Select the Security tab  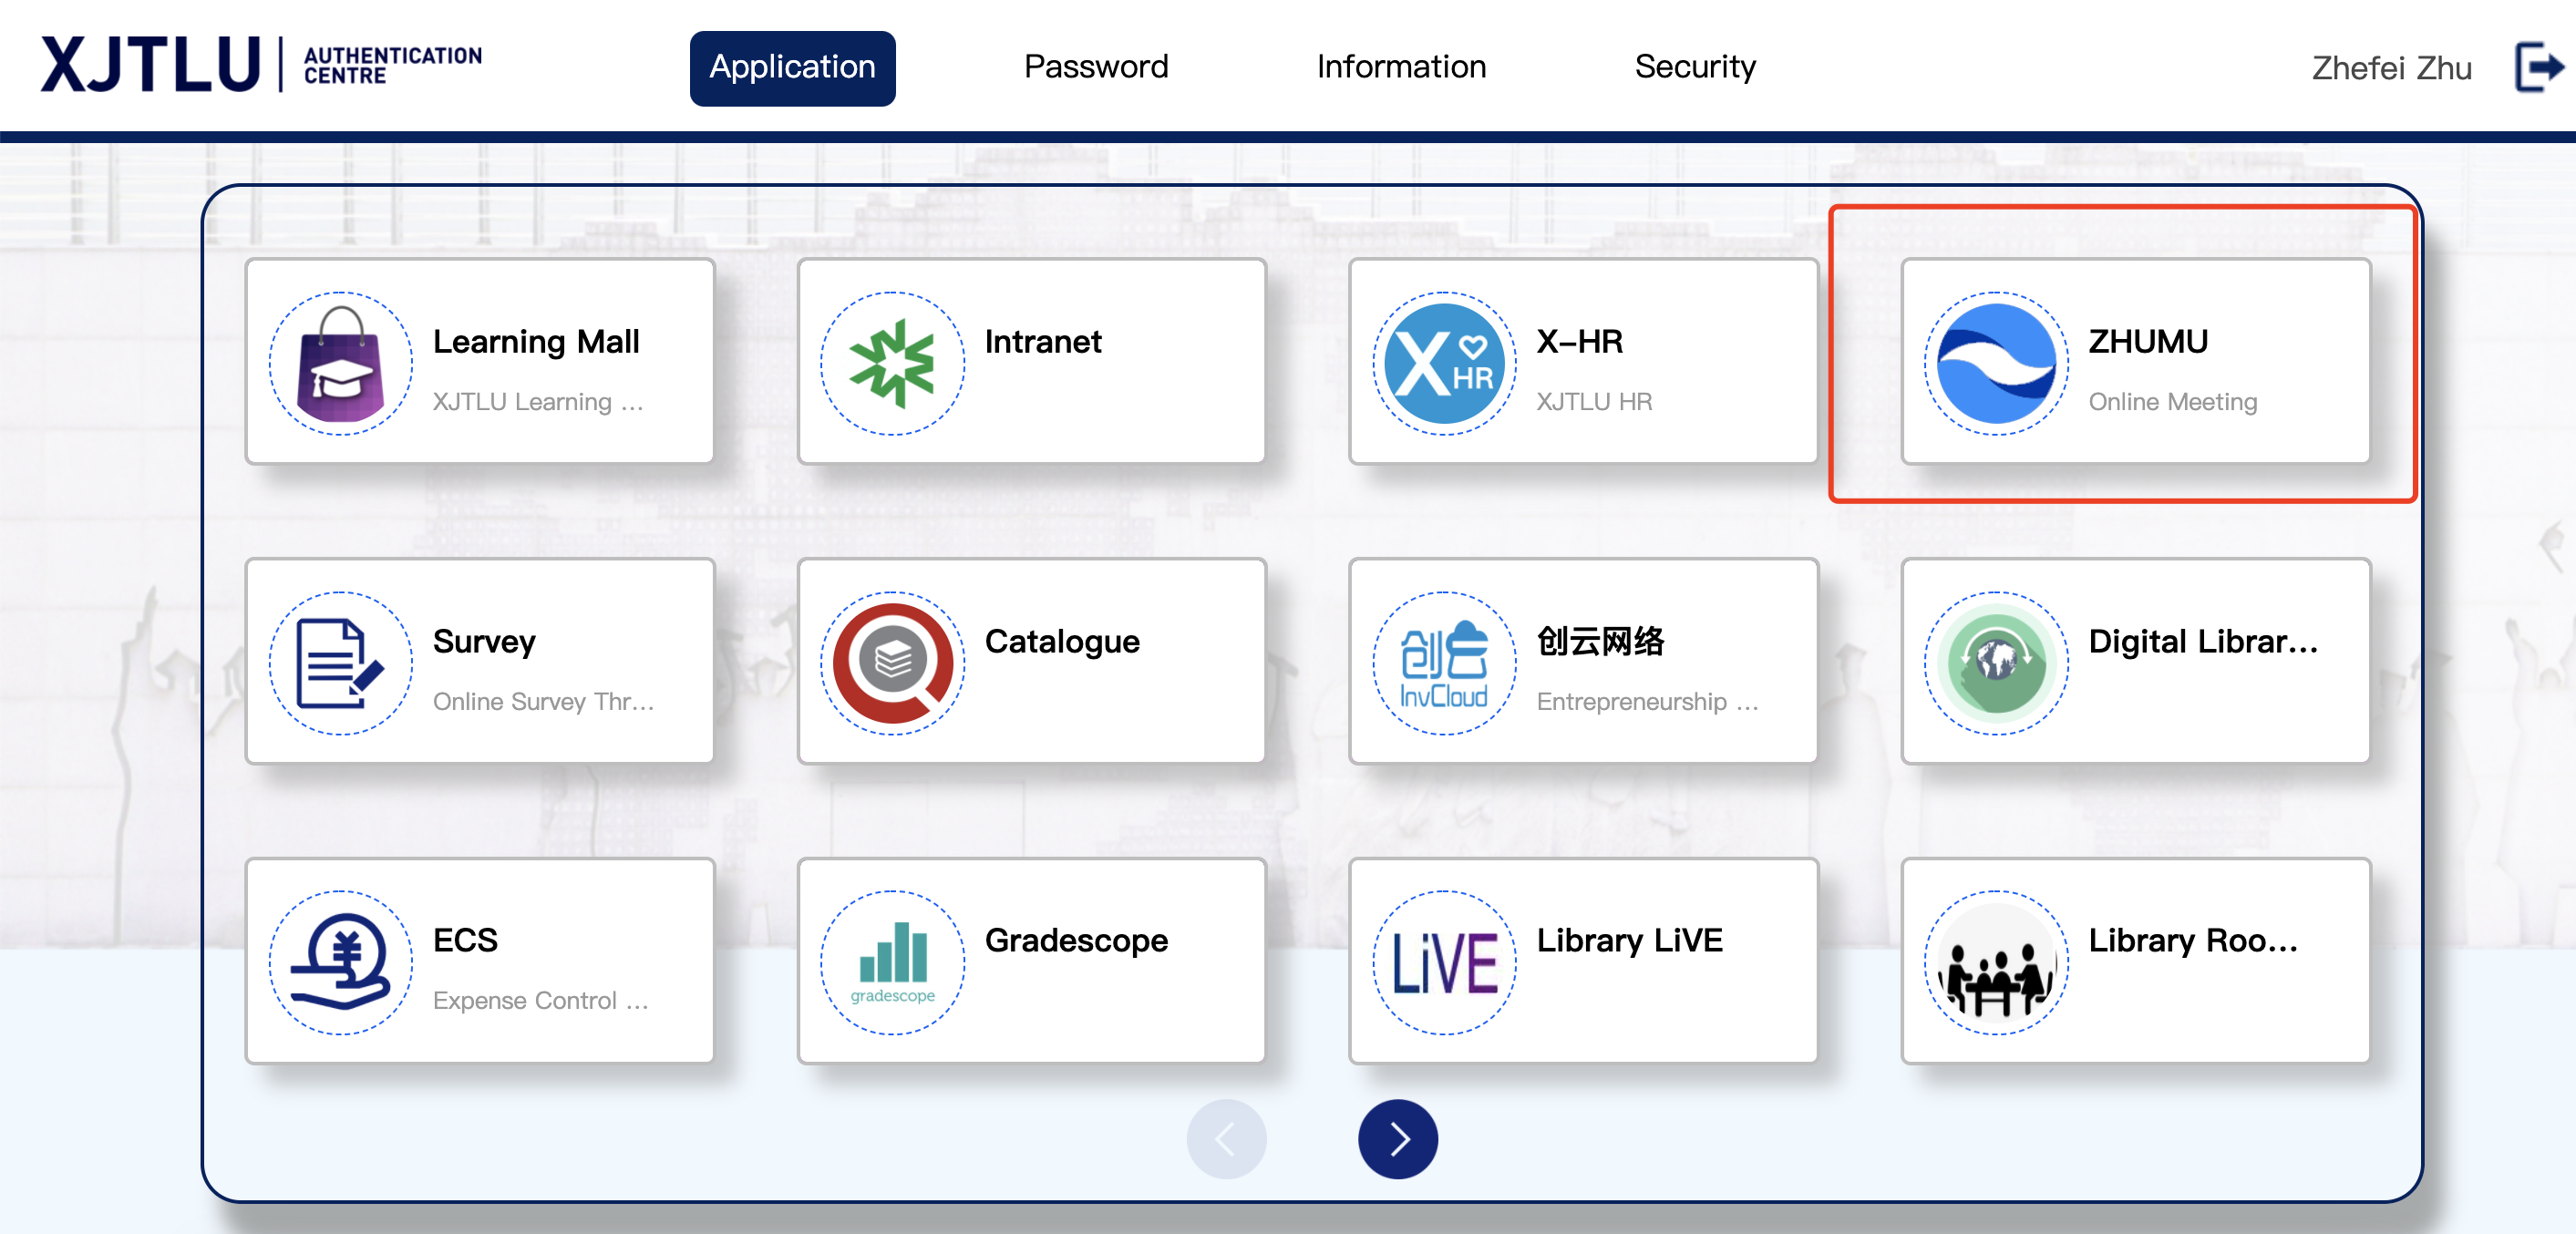1695,67
